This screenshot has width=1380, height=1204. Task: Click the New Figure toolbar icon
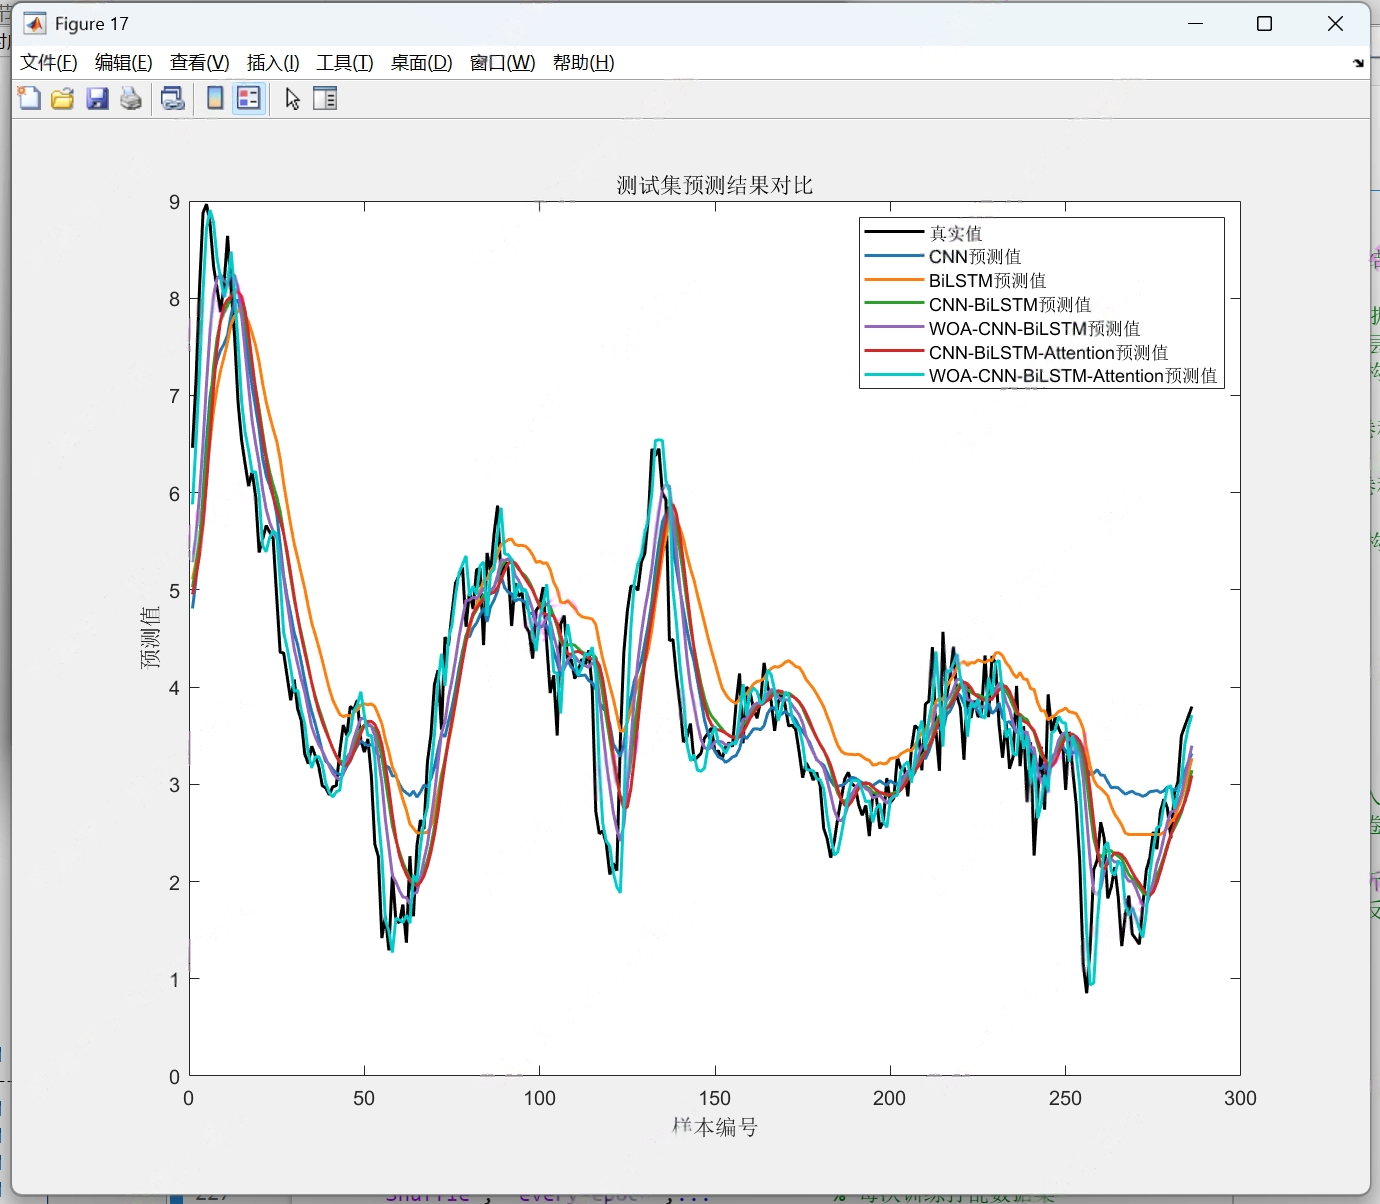29,98
